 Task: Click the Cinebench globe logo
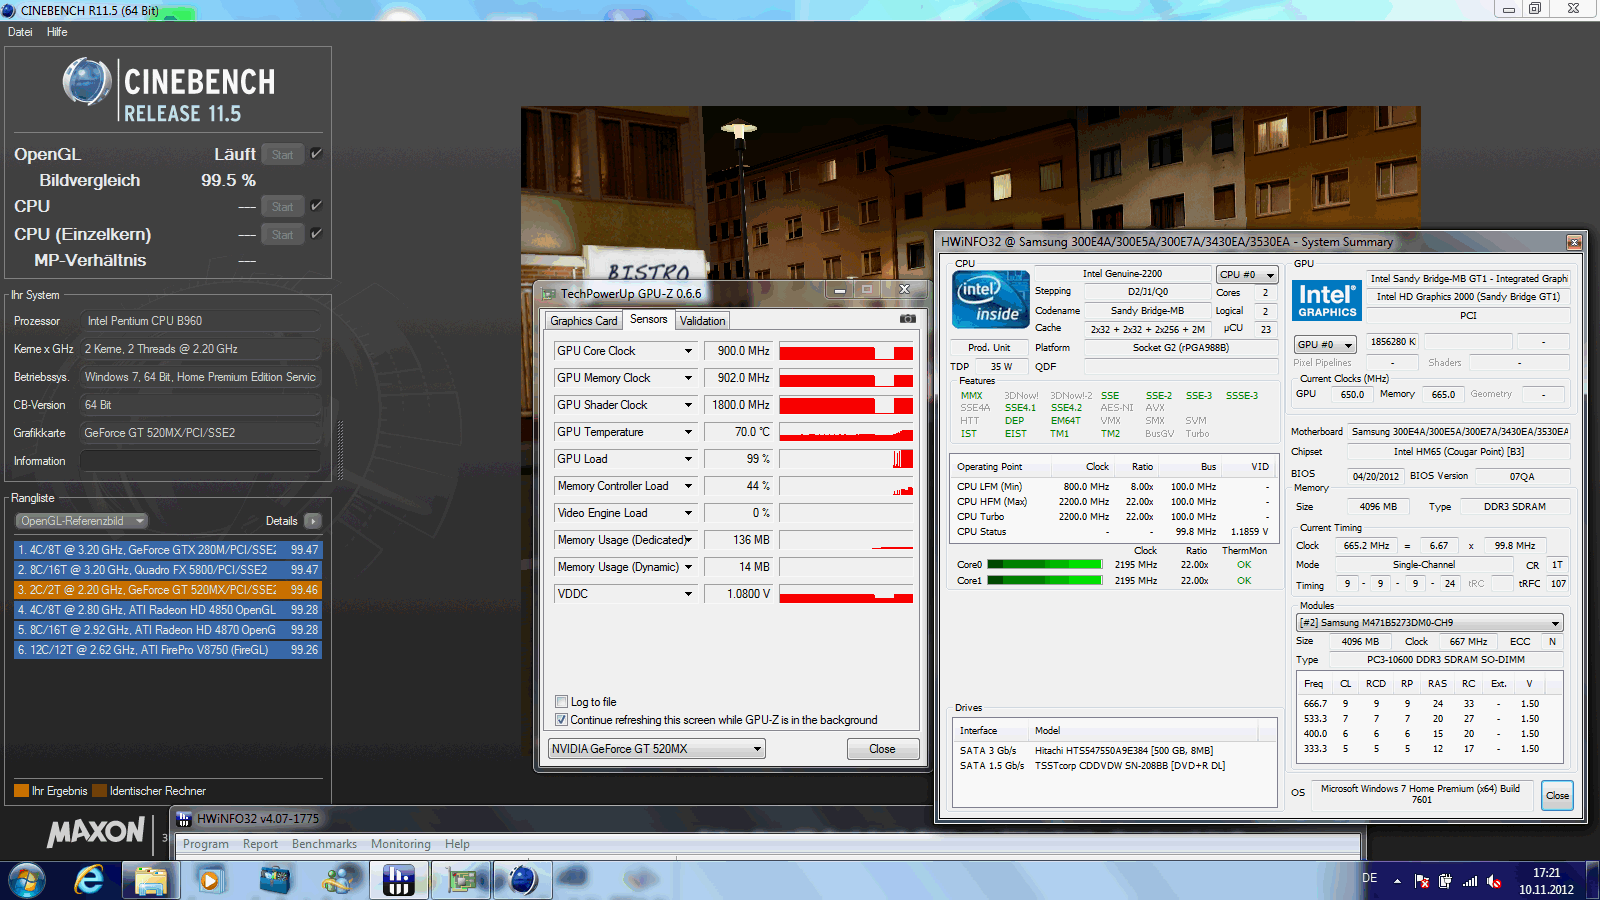tap(87, 82)
